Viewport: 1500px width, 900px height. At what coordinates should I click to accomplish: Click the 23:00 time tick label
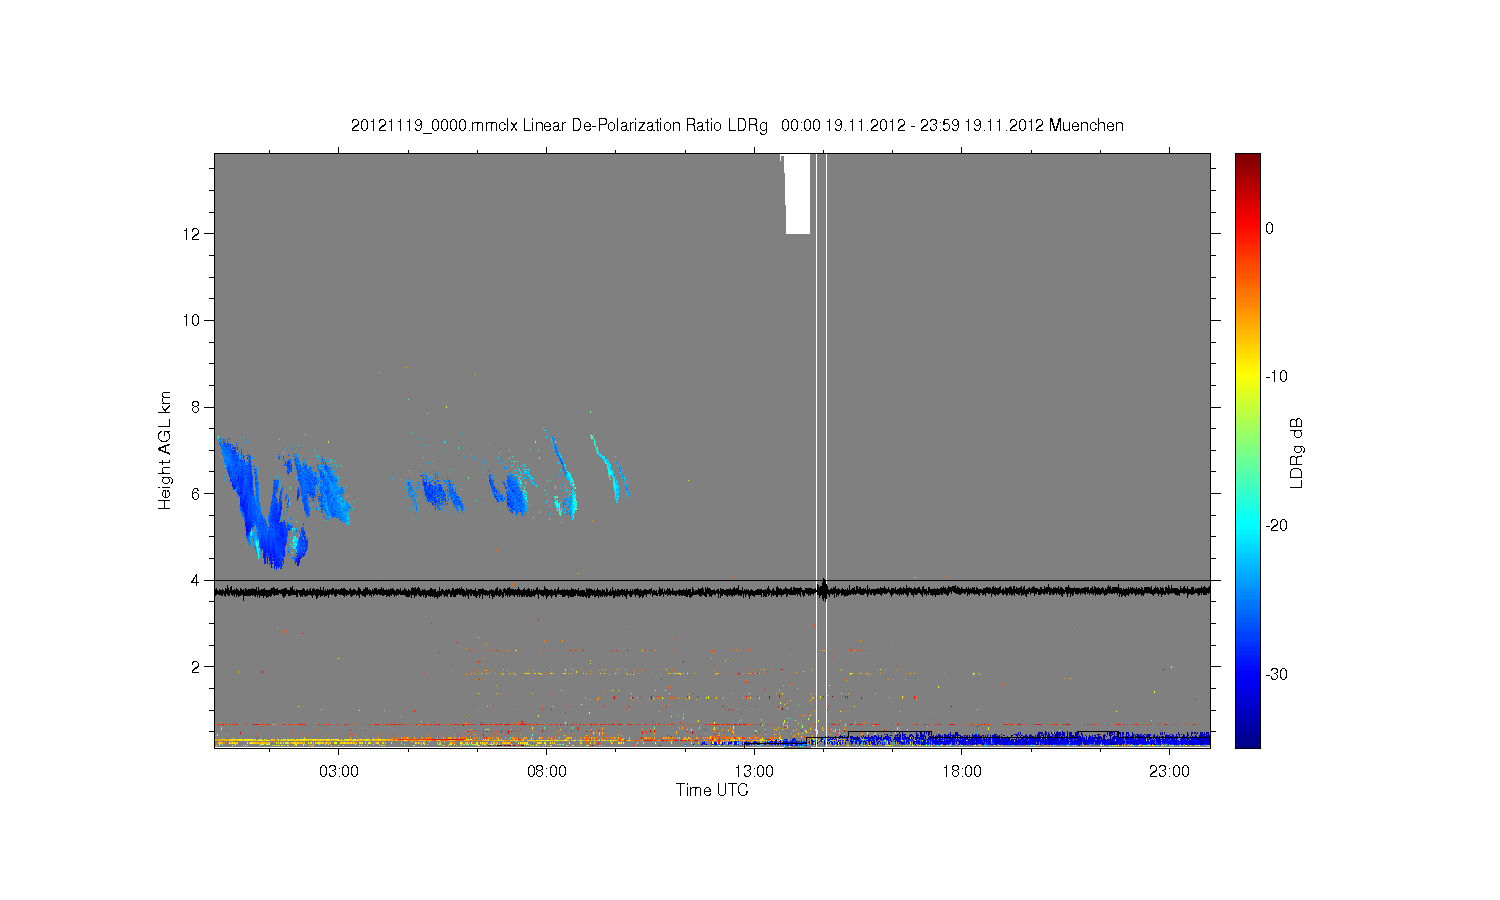coord(1169,772)
